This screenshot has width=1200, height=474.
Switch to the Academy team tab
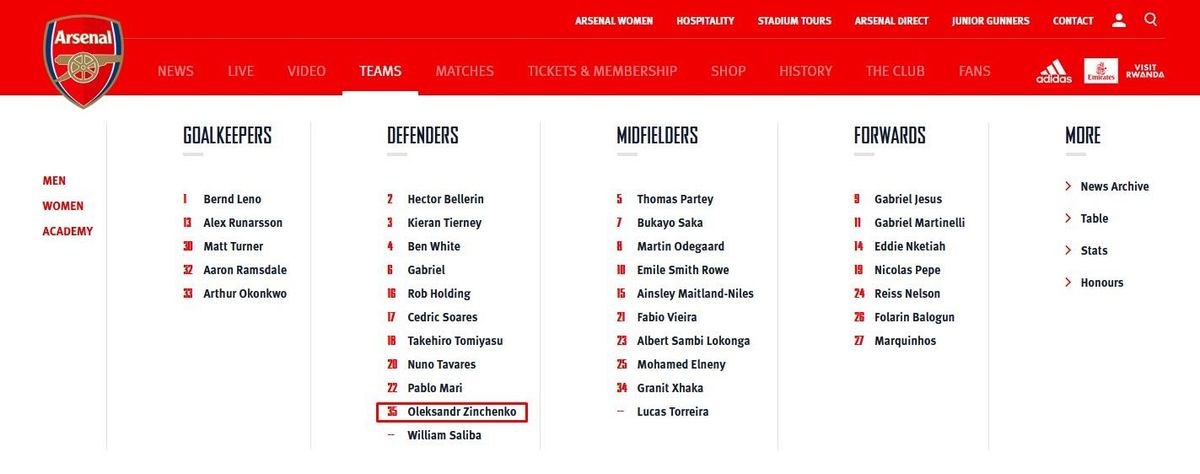[67, 231]
